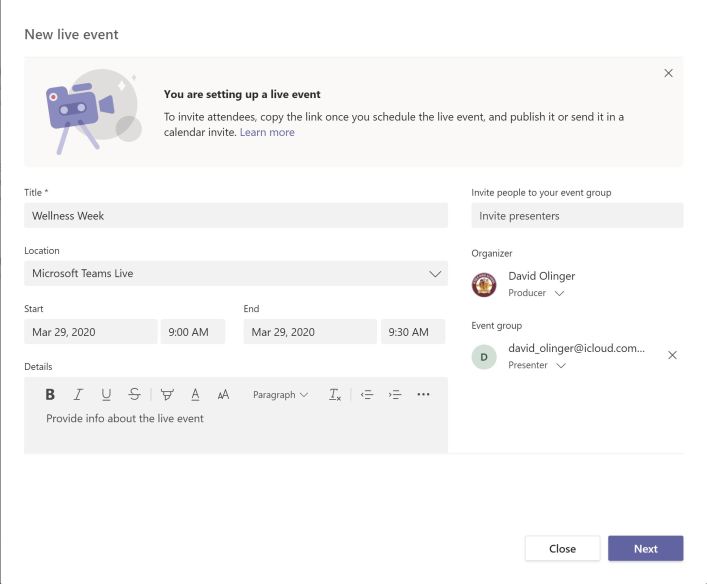Screen dimensions: 707x584
Task: Open the Learn more link
Action: 267,132
